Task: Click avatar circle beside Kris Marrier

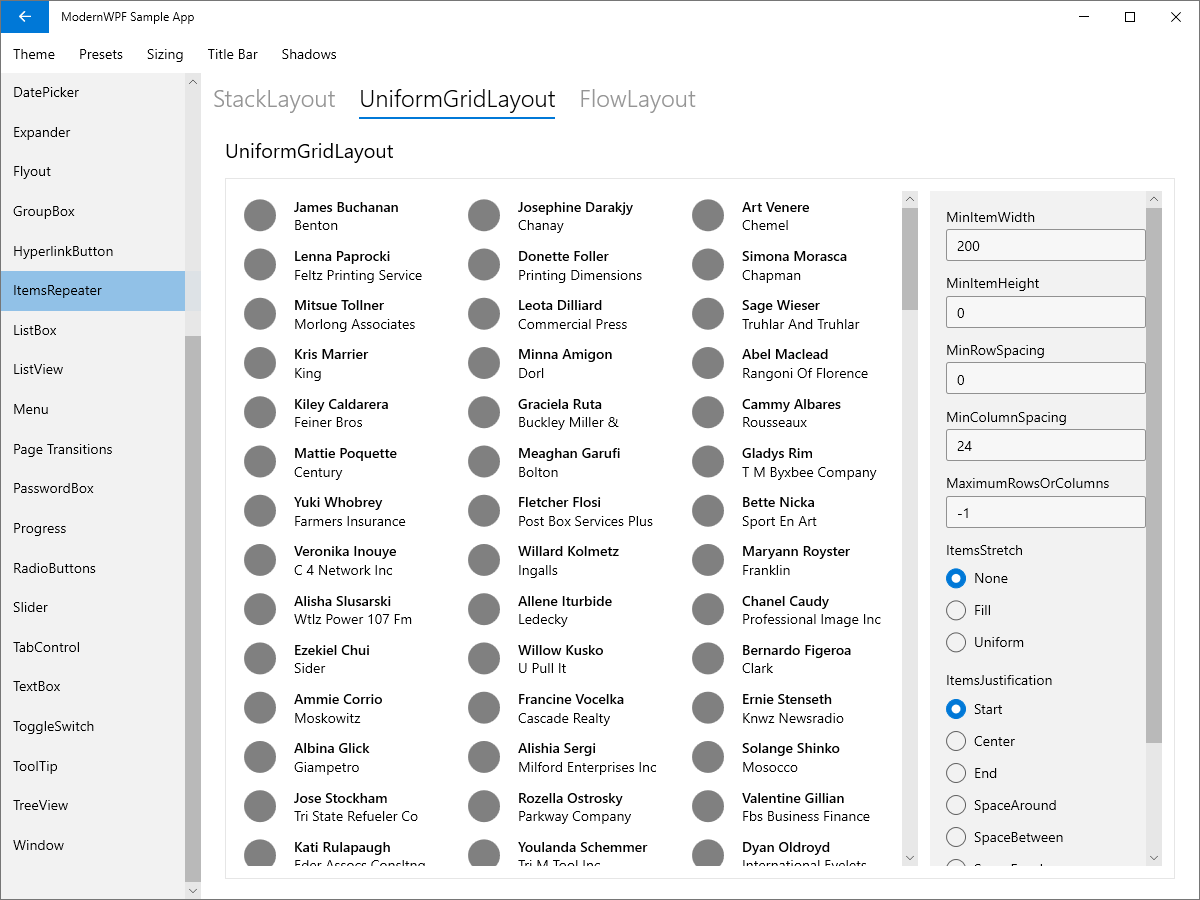Action: click(260, 363)
